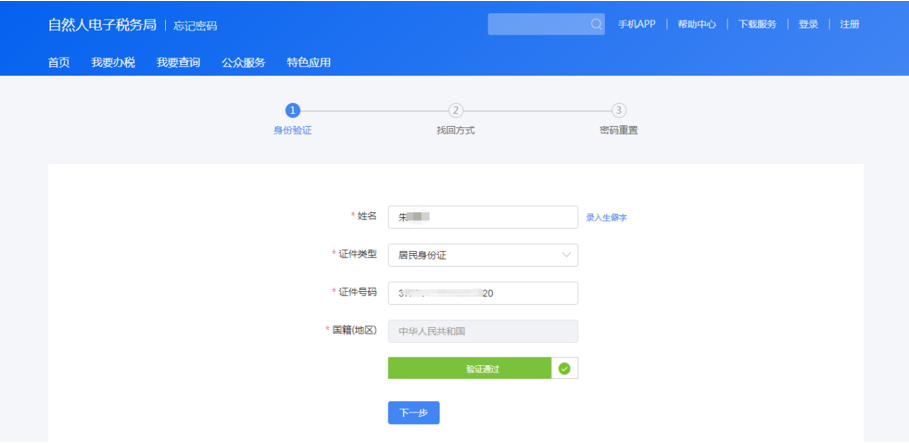This screenshot has width=909, height=443.
Task: Click the 录入生僻字 link
Action: (x=606, y=217)
